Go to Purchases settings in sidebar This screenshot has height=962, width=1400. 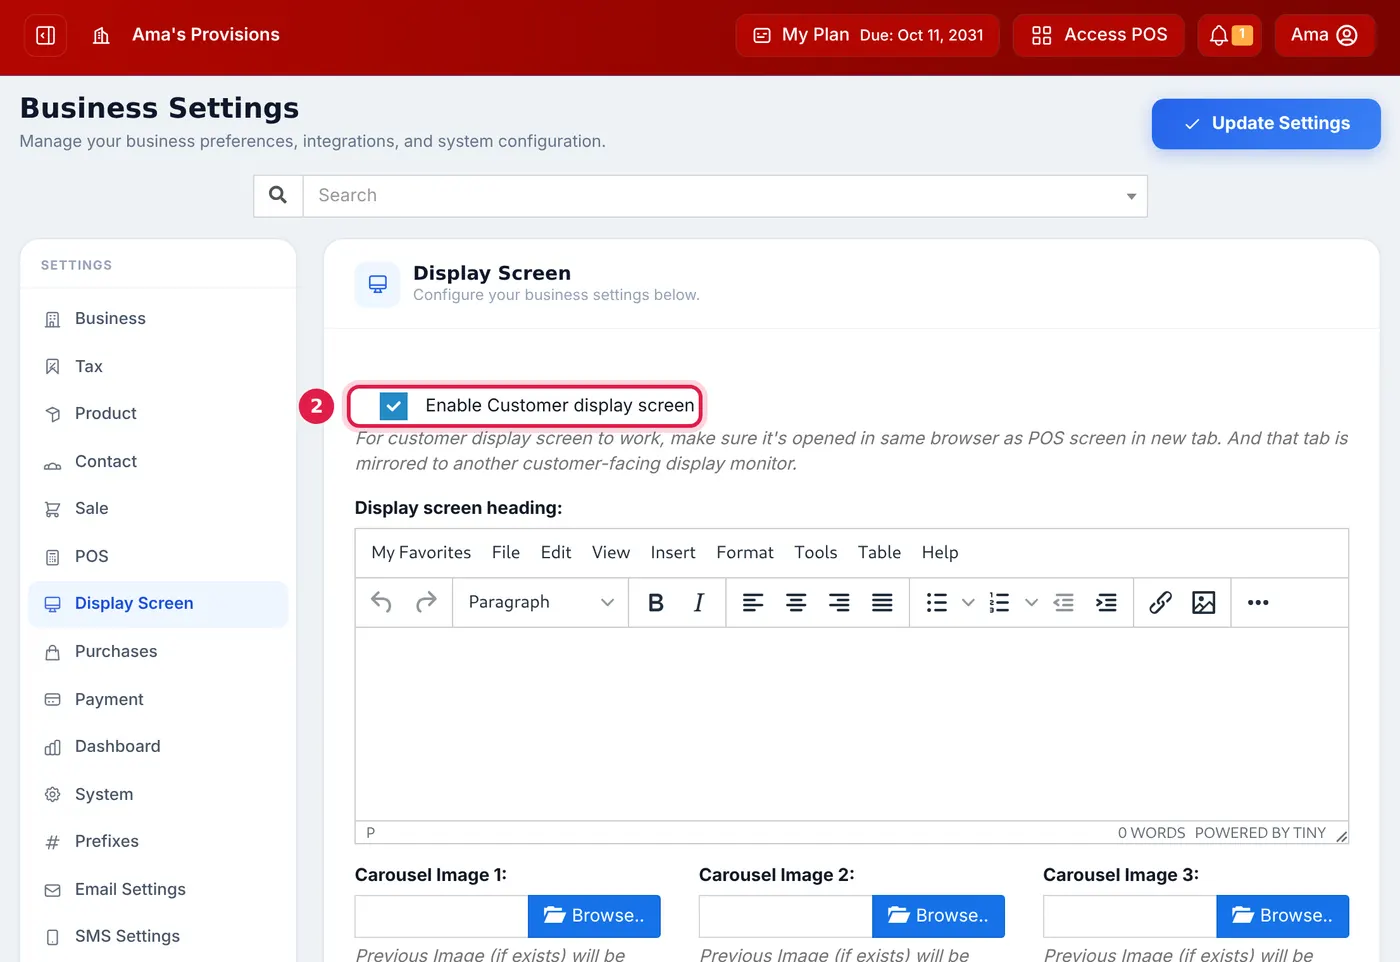[158, 652]
